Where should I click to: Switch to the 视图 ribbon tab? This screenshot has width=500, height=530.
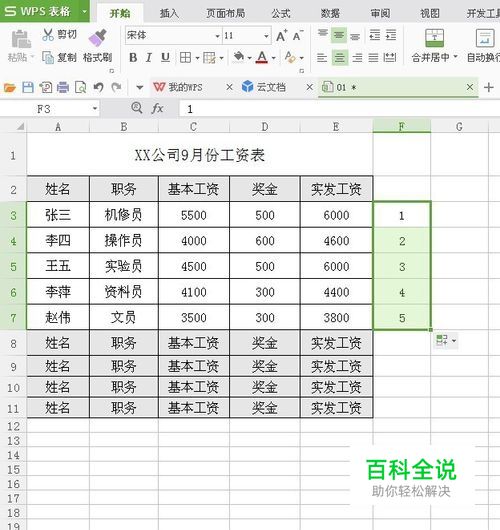point(430,13)
